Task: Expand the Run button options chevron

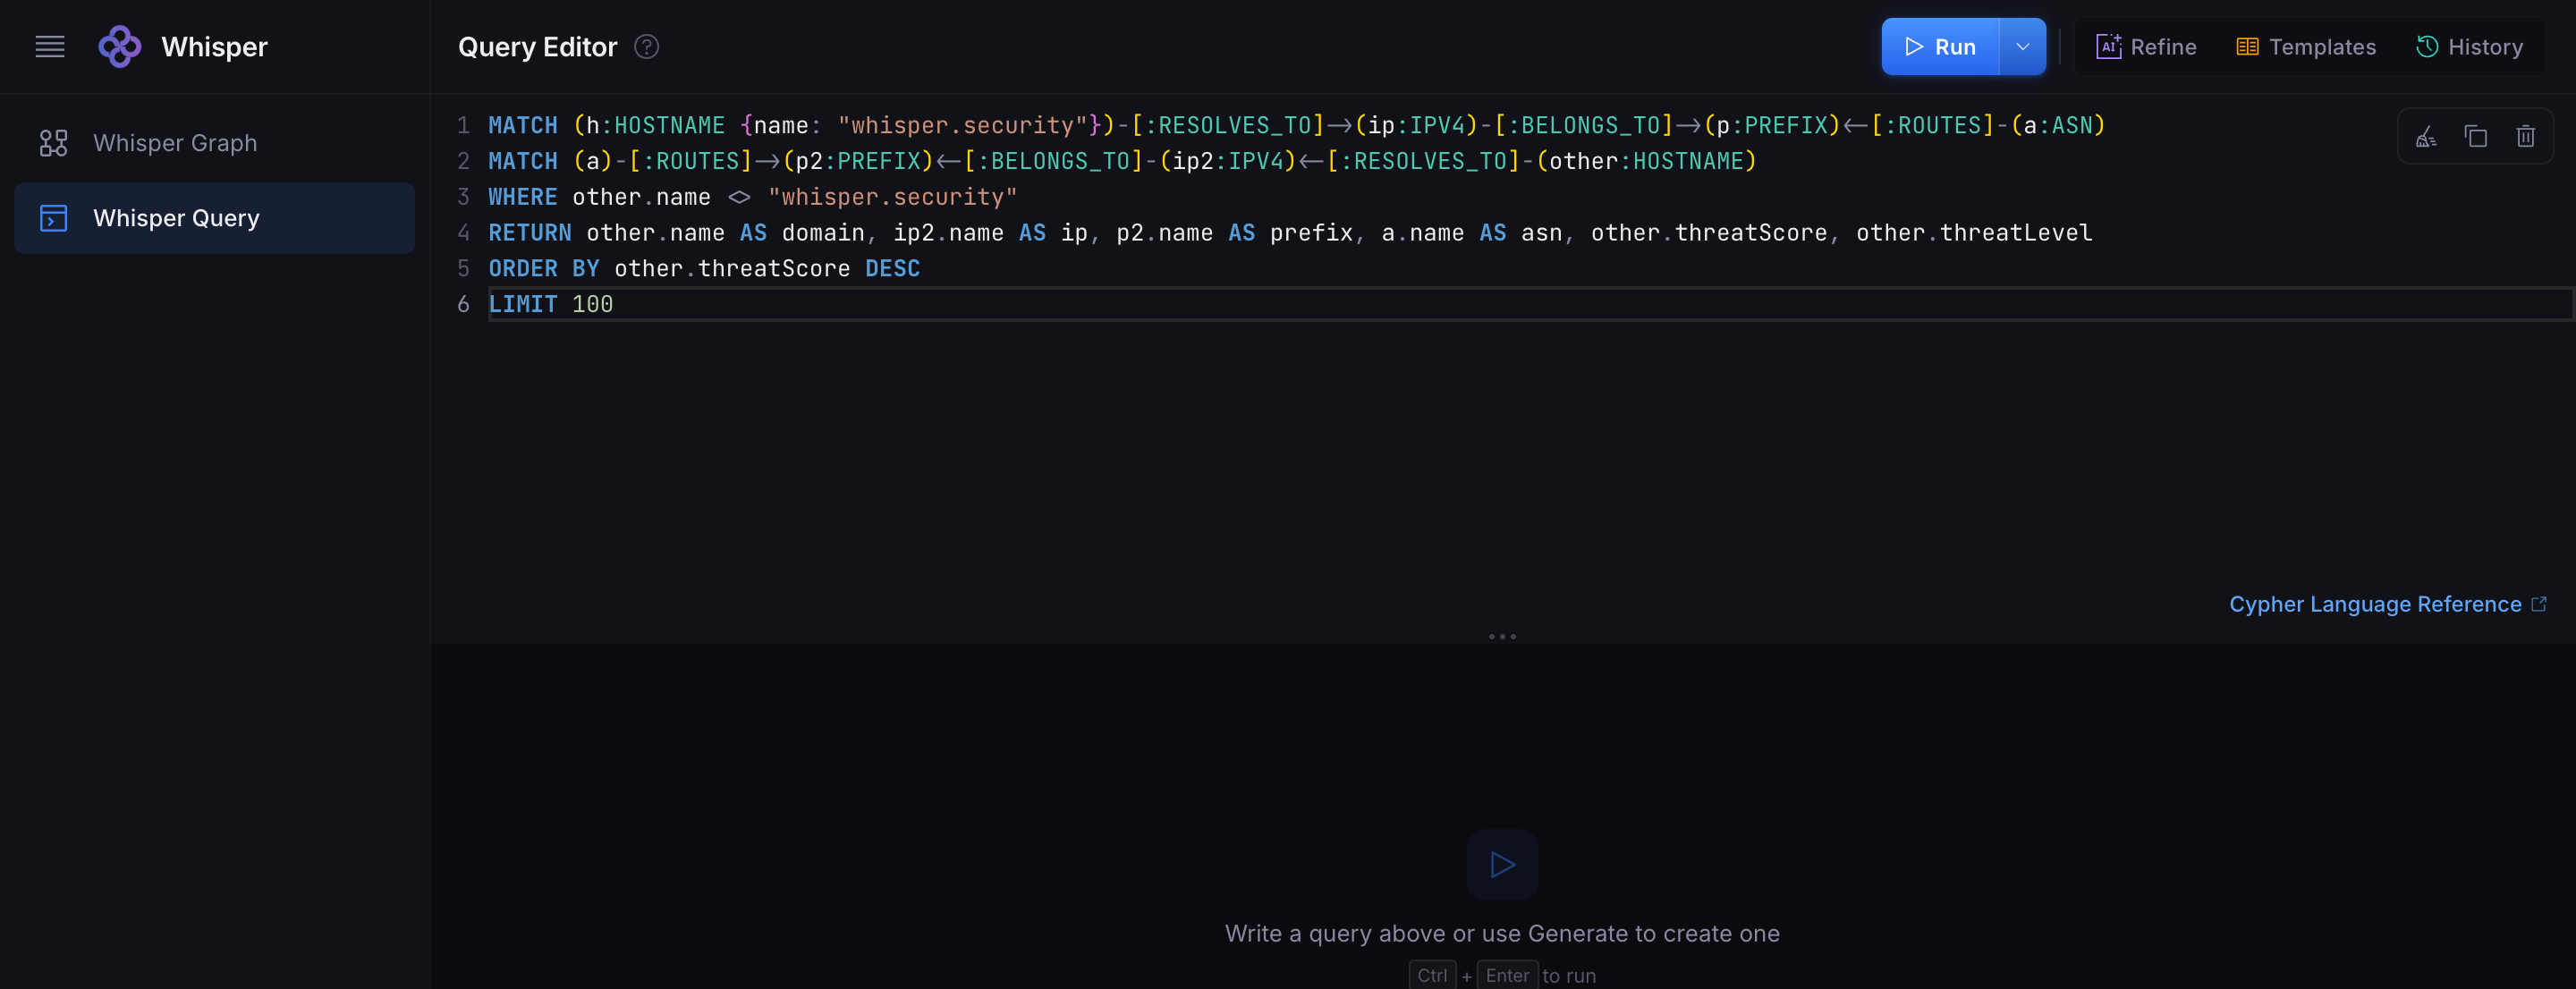Action: coord(2022,46)
